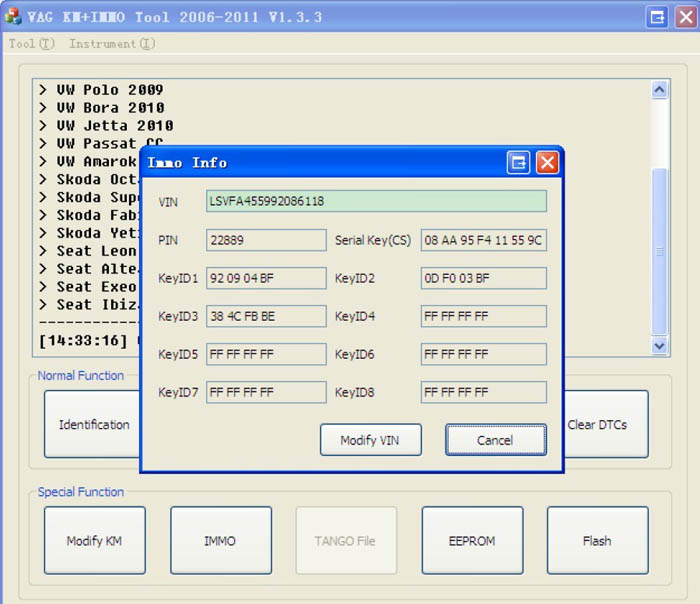The image size is (700, 604).
Task: Click the KeyID2 field 0D F0 03 BF
Action: [x=484, y=278]
